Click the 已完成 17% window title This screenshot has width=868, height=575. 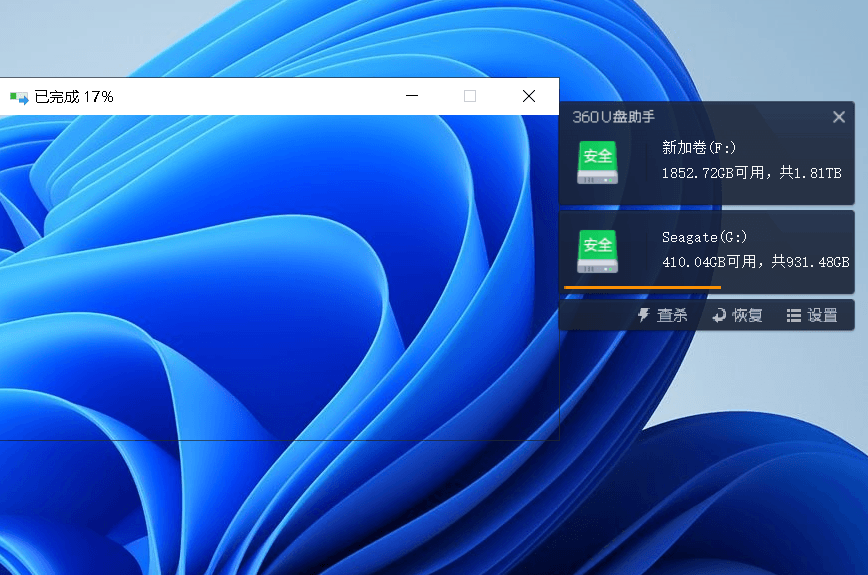74,97
